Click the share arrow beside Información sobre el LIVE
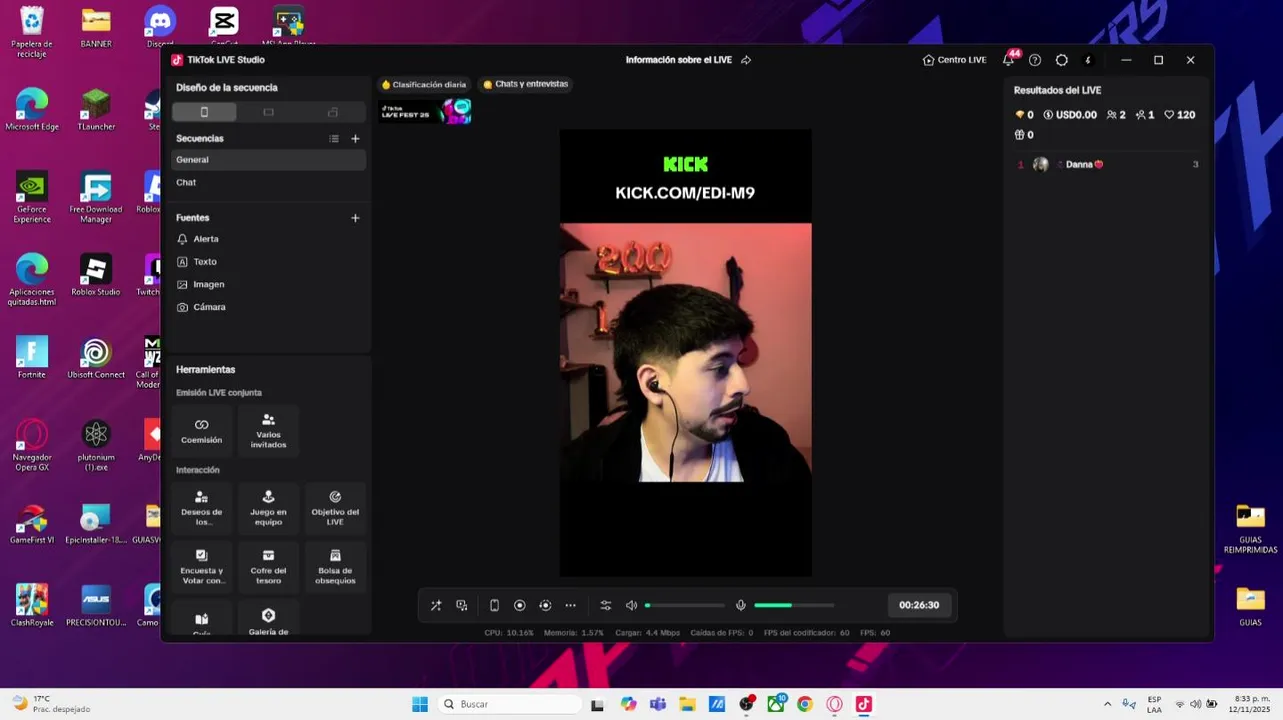 (746, 60)
